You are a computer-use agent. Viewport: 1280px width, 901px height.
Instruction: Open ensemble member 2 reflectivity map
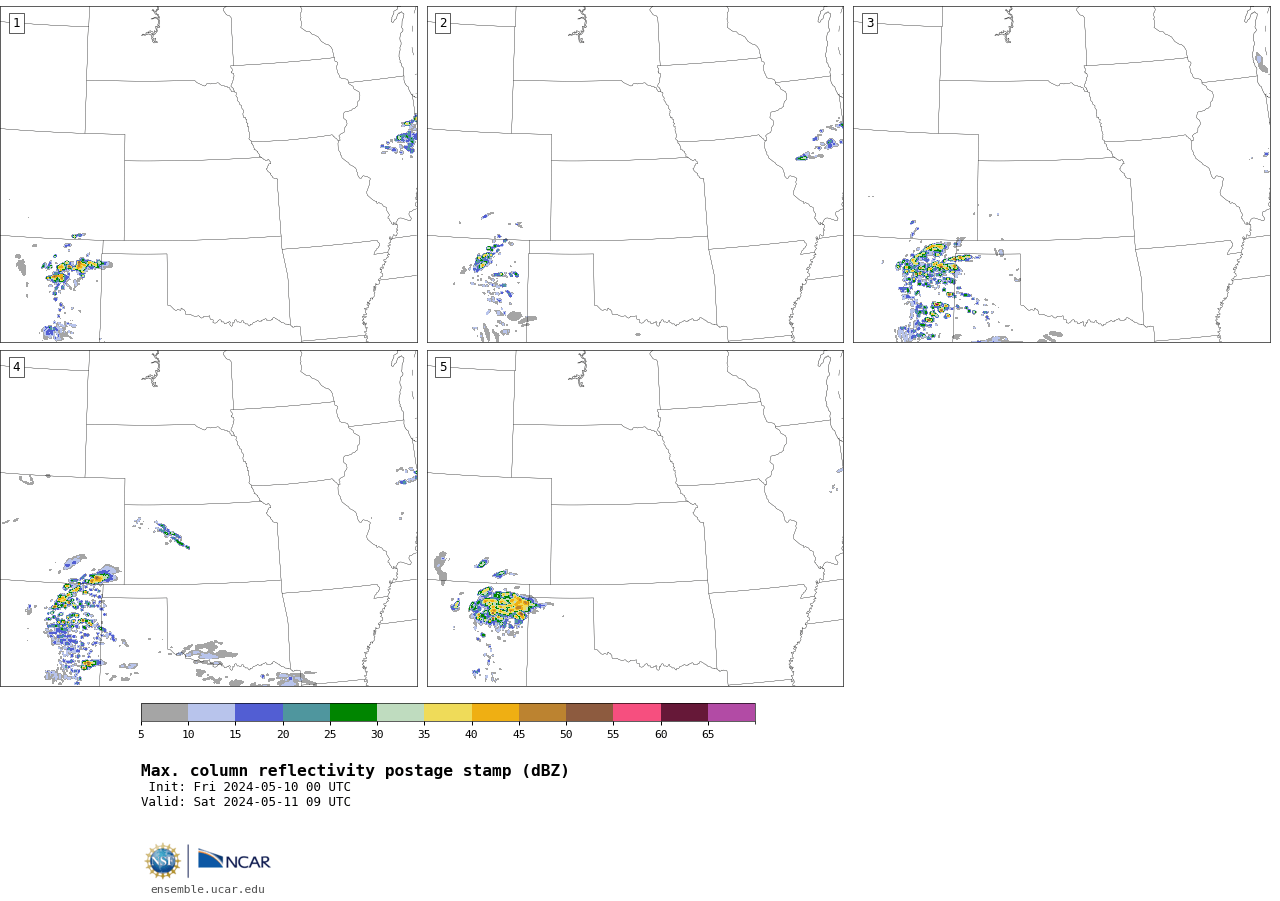coord(635,174)
